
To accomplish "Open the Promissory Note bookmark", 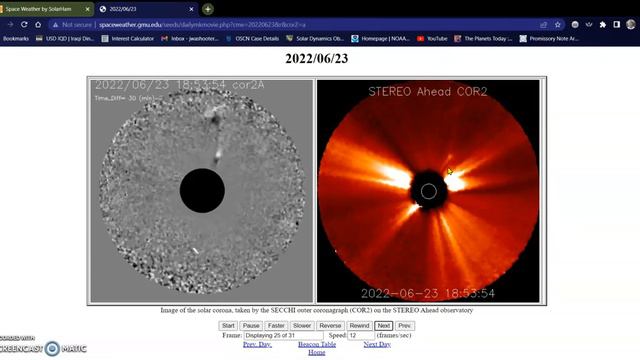I will coord(549,38).
